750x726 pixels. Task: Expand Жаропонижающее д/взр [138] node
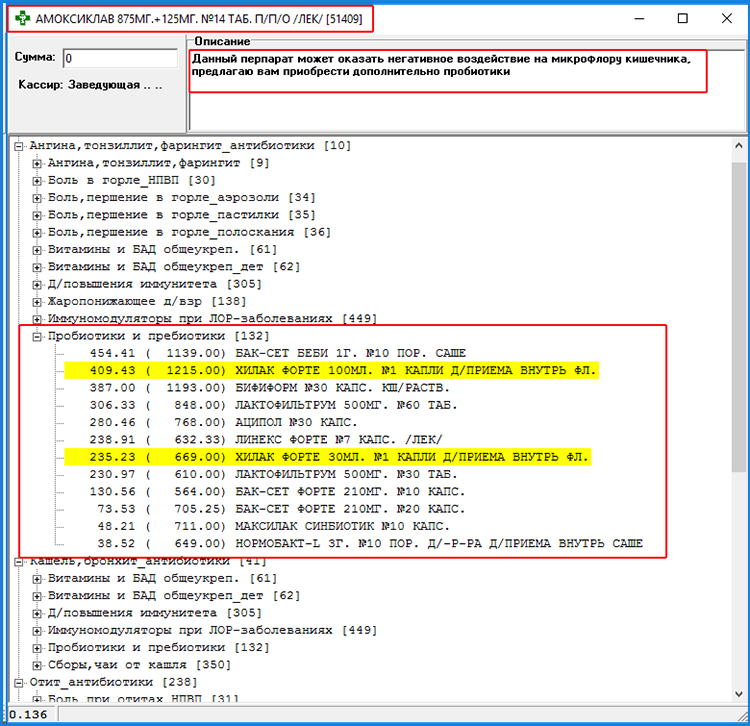(x=37, y=301)
